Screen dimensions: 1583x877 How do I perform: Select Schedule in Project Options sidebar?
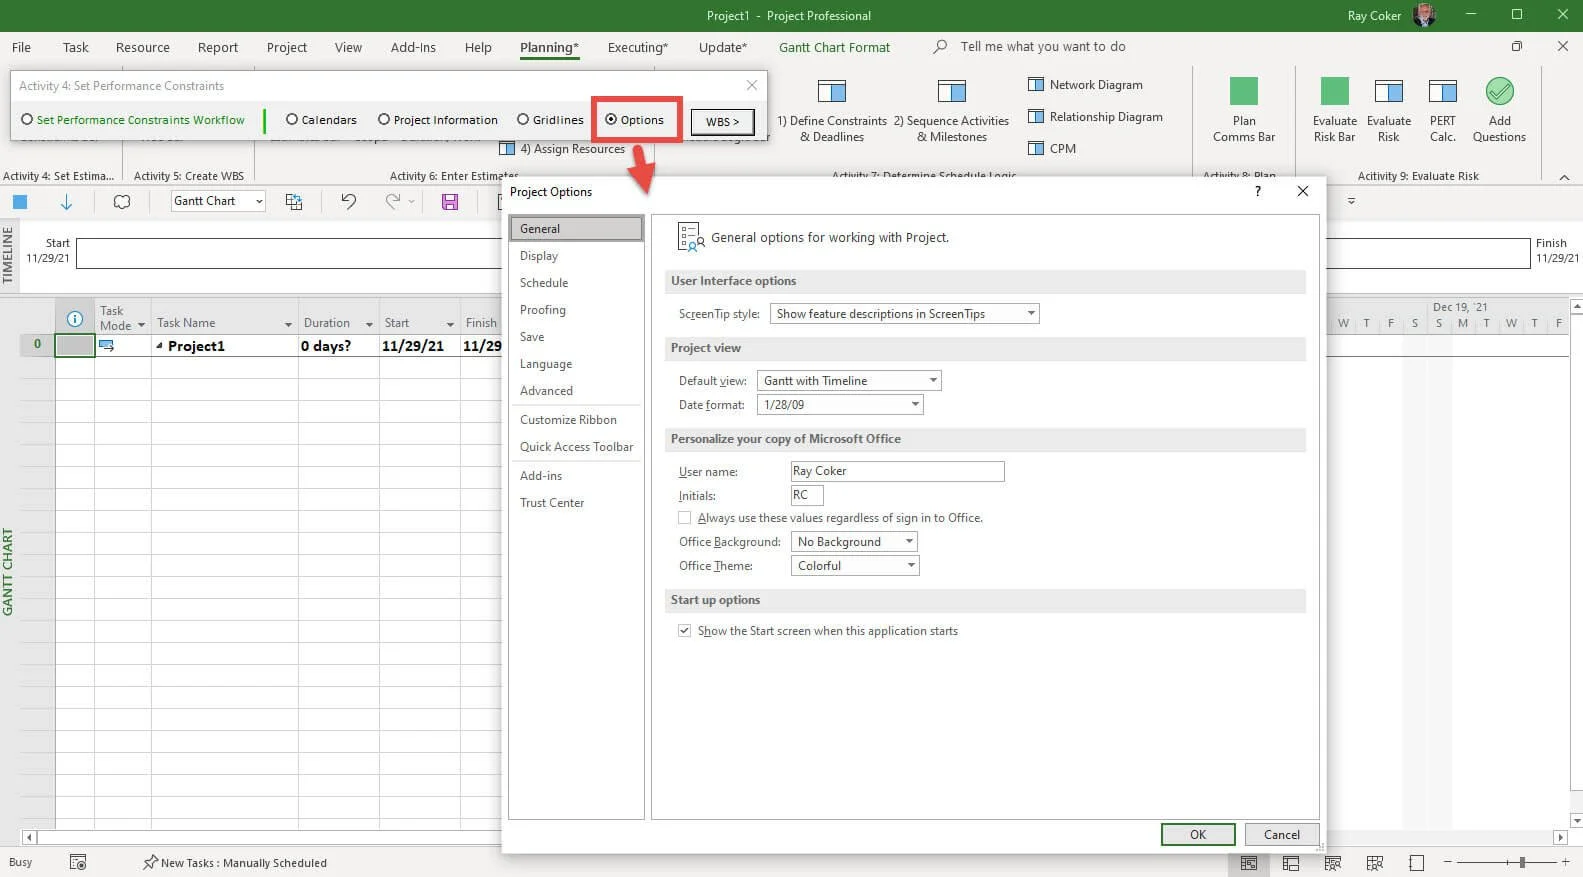[576, 283]
